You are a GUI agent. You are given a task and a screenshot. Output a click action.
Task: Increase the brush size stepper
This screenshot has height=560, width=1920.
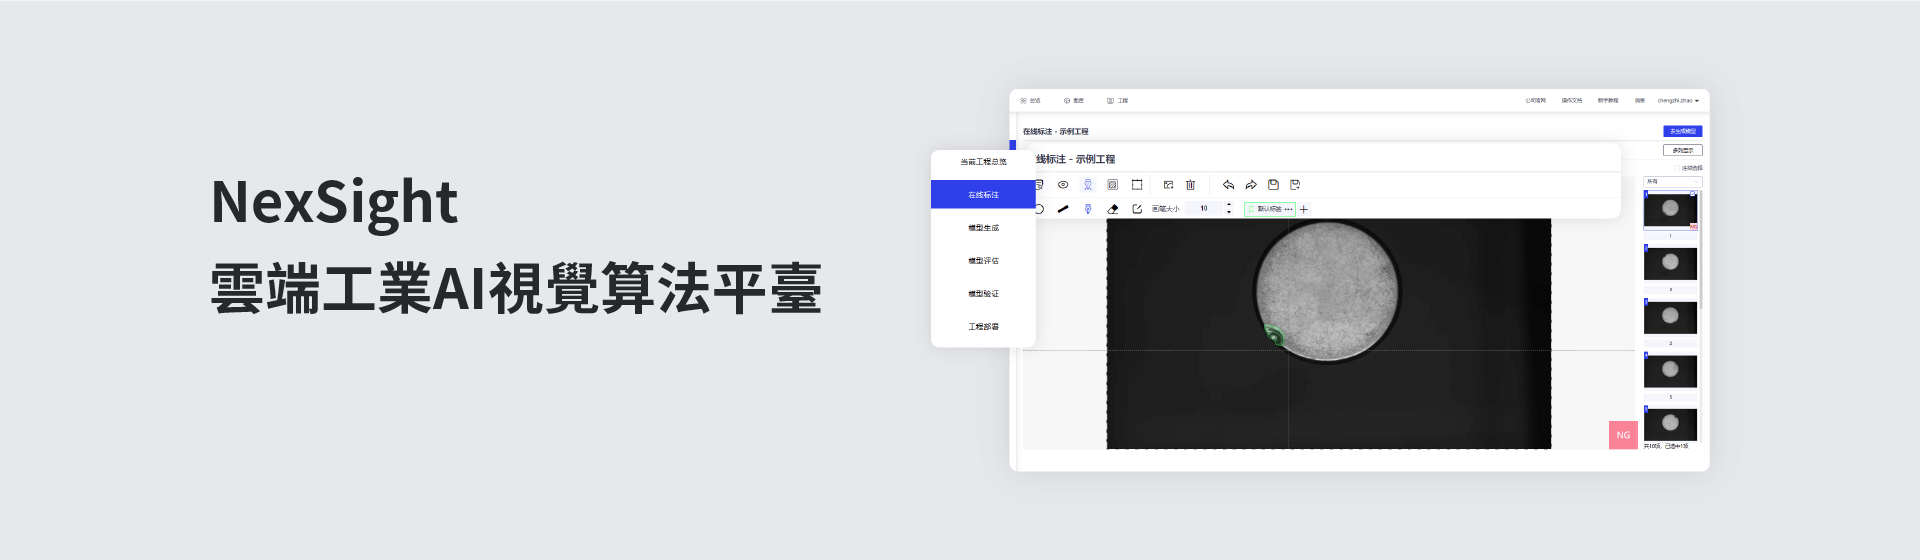pyautogui.click(x=1229, y=205)
